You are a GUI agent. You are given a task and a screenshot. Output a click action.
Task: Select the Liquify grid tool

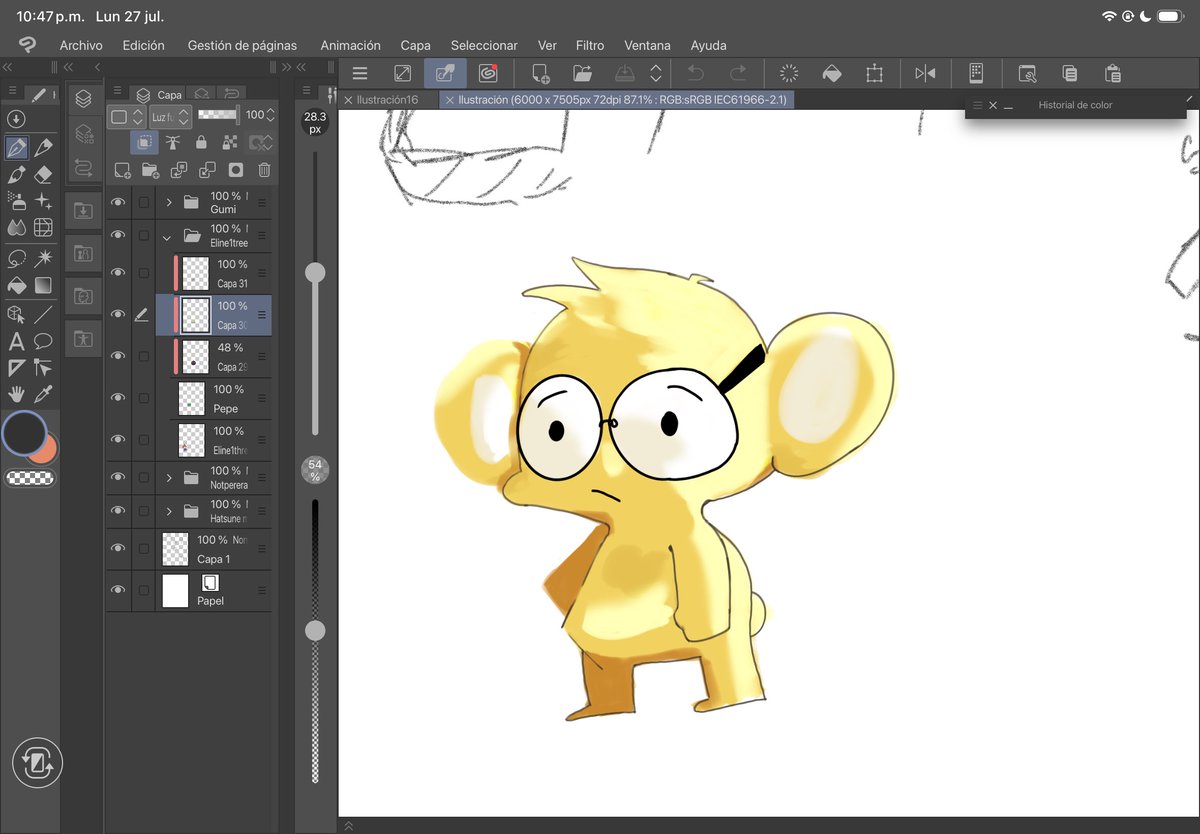tap(43, 228)
